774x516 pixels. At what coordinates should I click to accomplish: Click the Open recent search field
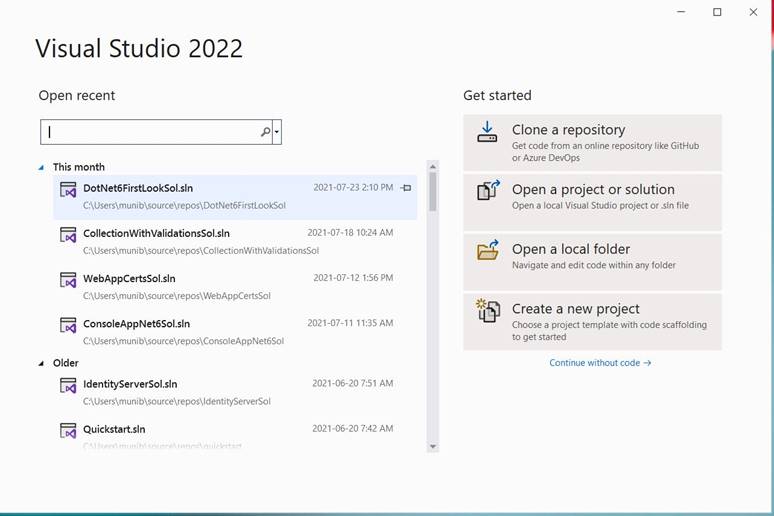pos(155,132)
